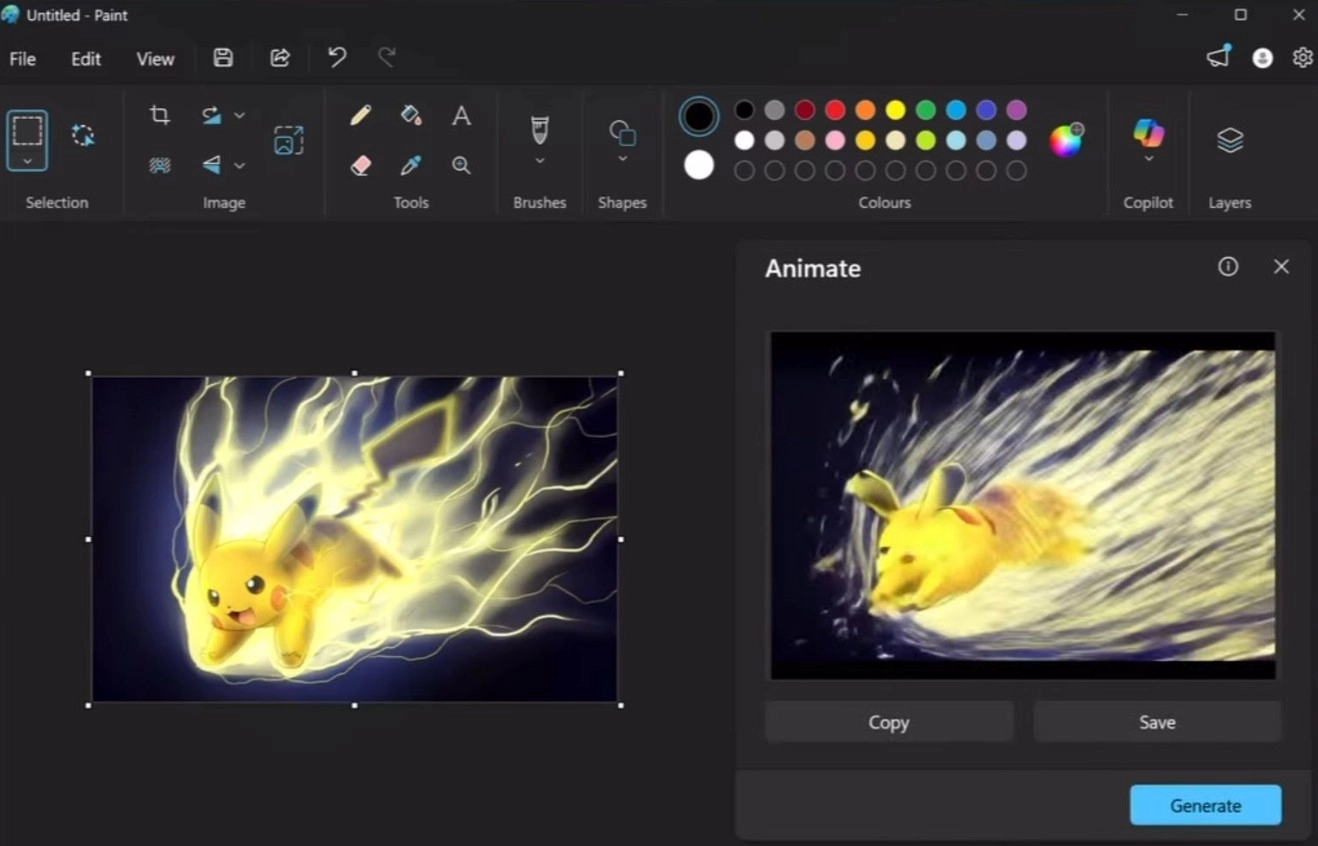Click the Remove background icon
The image size is (1318, 846).
click(x=159, y=165)
